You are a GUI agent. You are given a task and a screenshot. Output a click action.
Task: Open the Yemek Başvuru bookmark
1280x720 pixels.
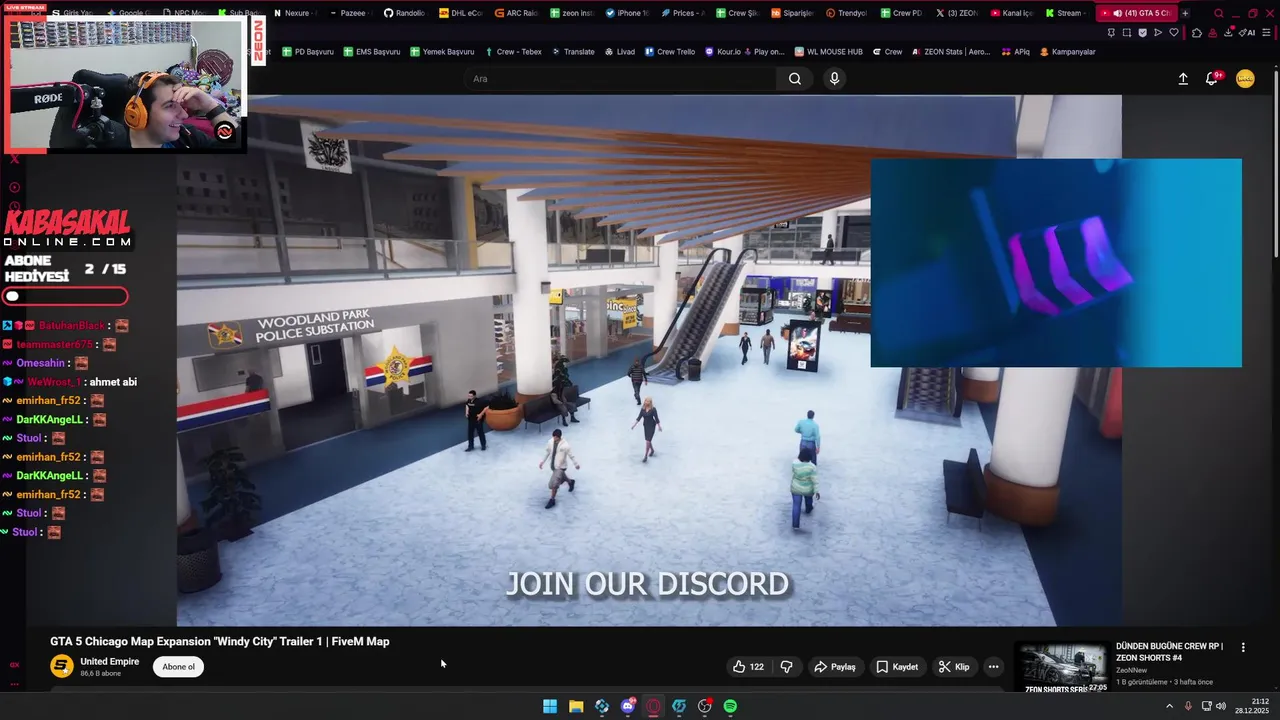click(x=442, y=51)
